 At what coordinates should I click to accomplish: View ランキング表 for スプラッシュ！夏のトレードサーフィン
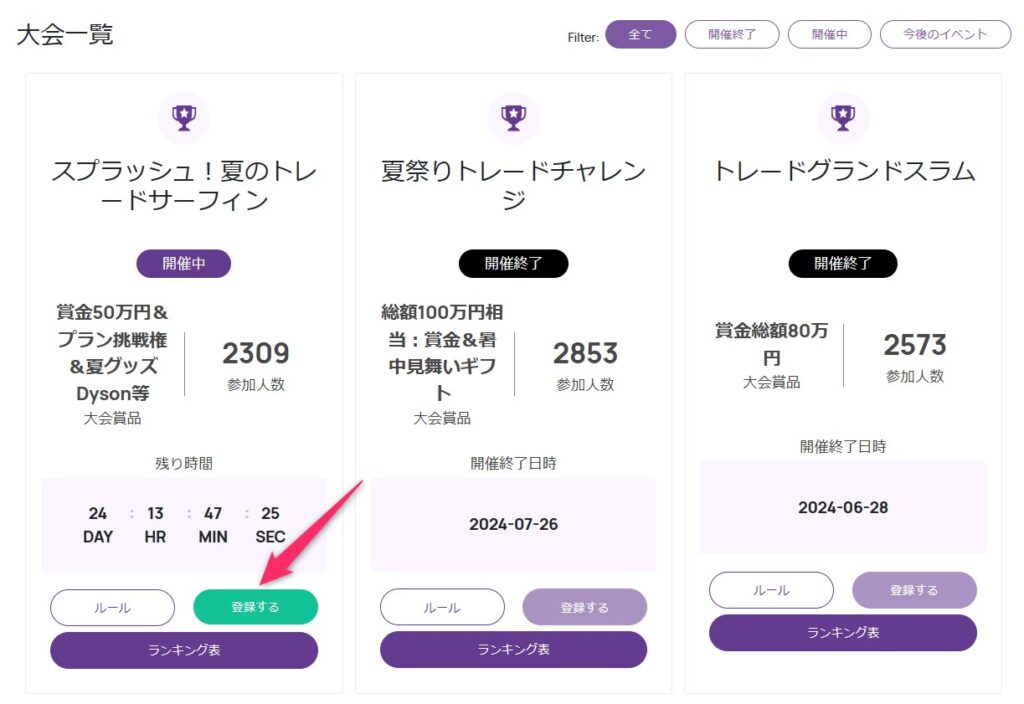pos(184,650)
